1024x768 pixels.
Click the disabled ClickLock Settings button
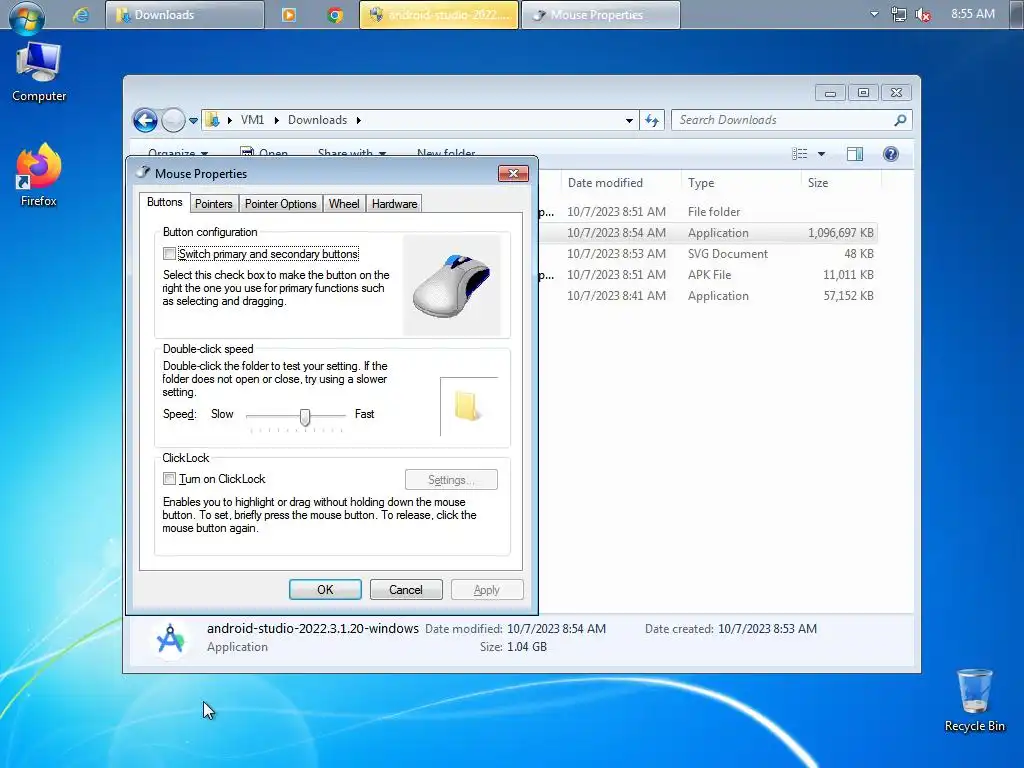(451, 480)
